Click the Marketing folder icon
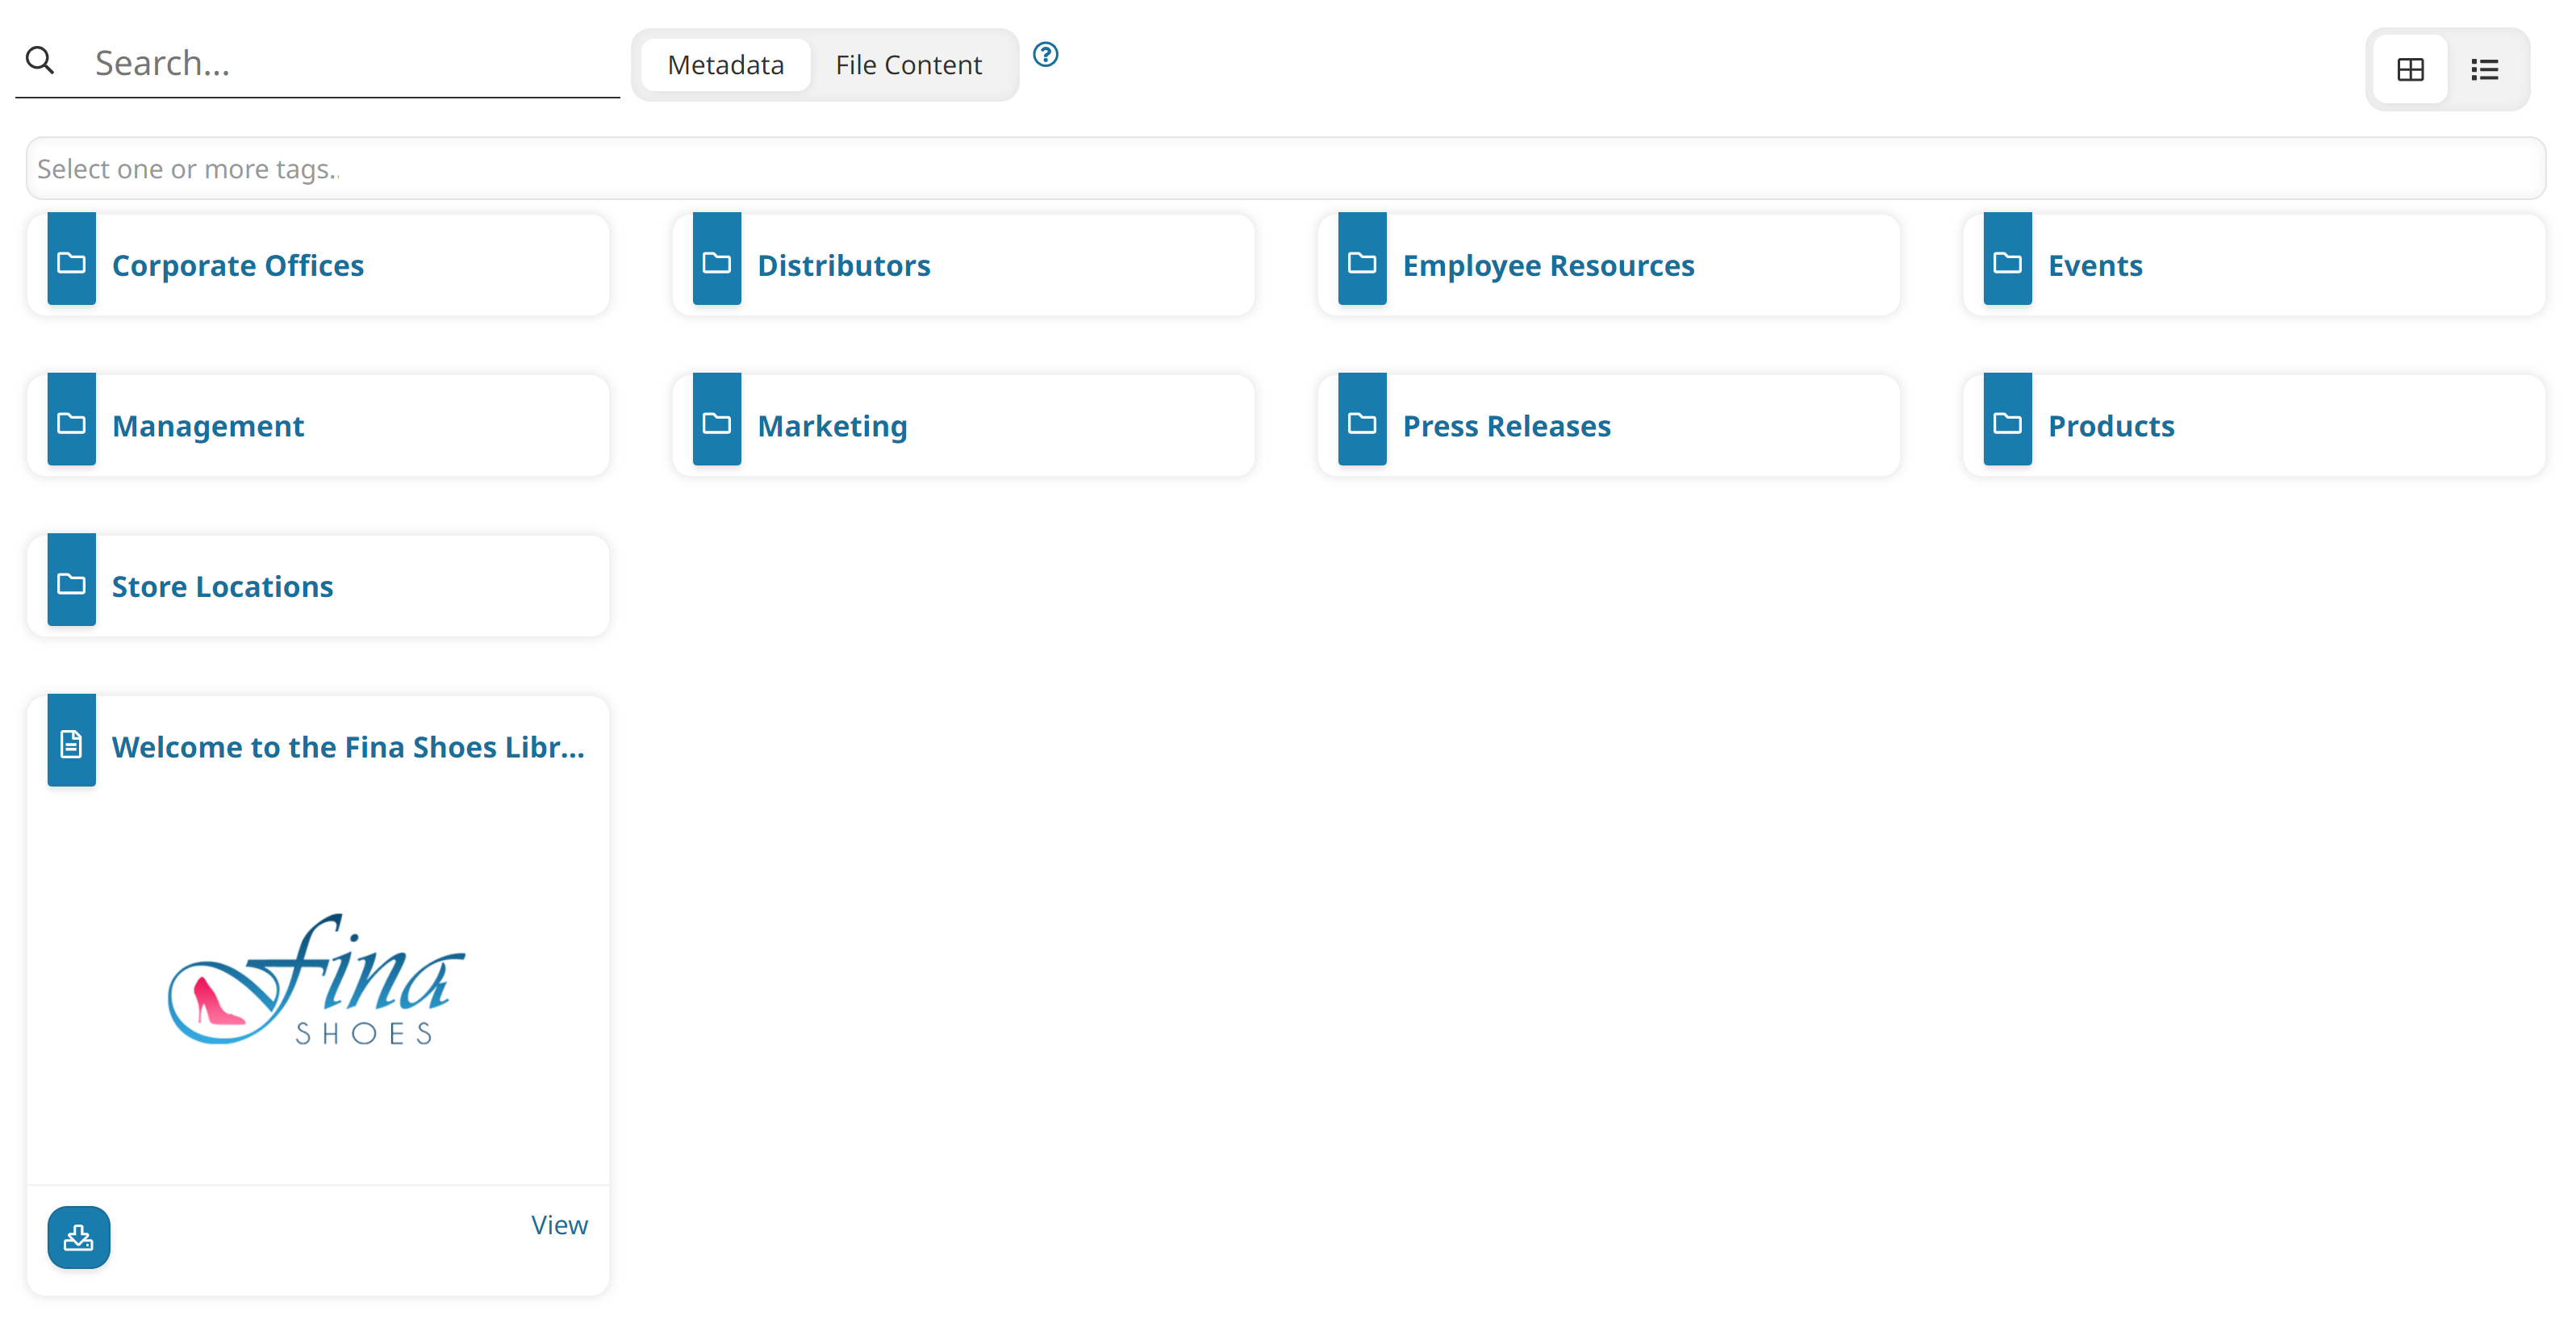Screen dimensions: 2576x1323 (x=720, y=425)
